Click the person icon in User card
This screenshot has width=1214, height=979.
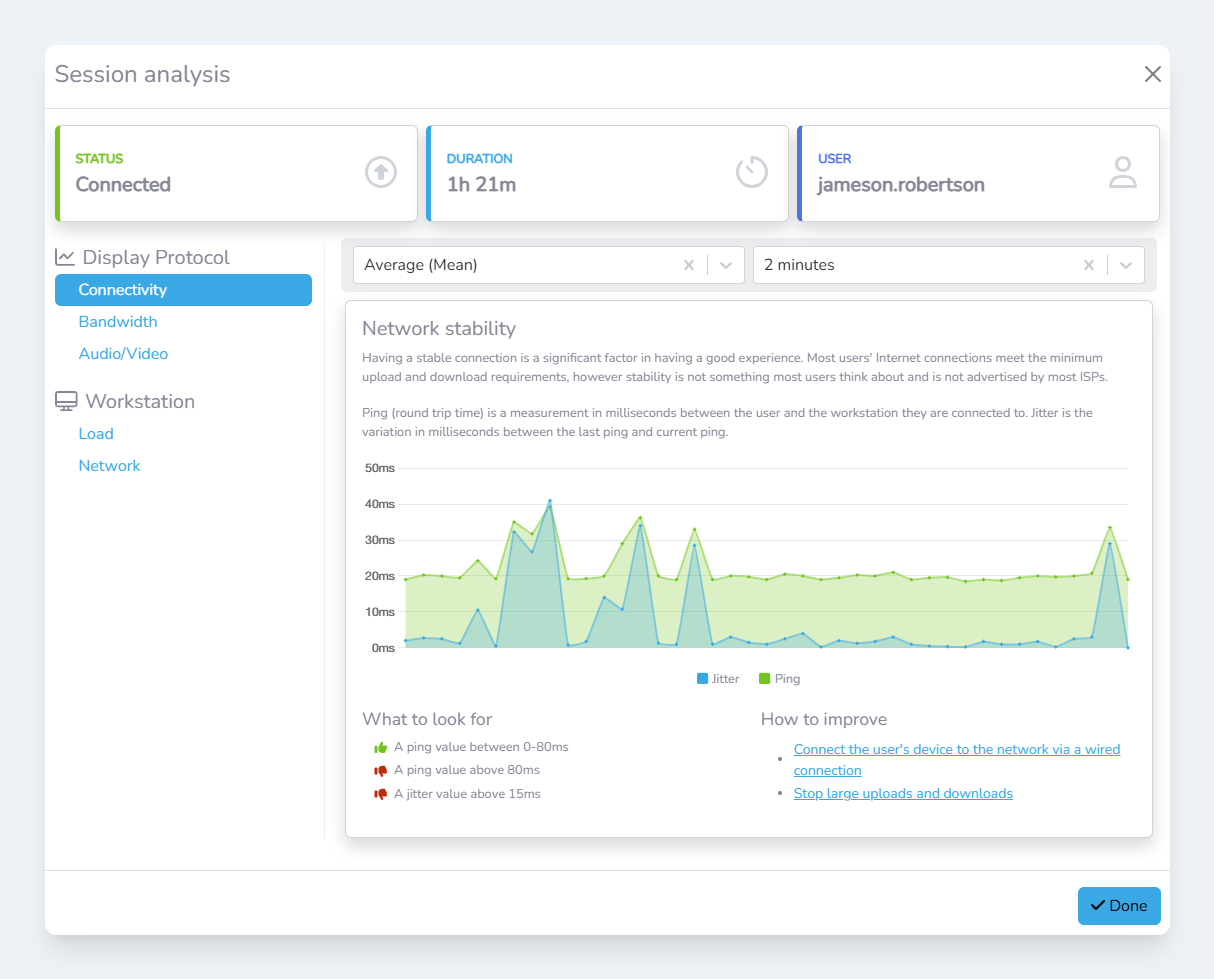pos(1123,172)
